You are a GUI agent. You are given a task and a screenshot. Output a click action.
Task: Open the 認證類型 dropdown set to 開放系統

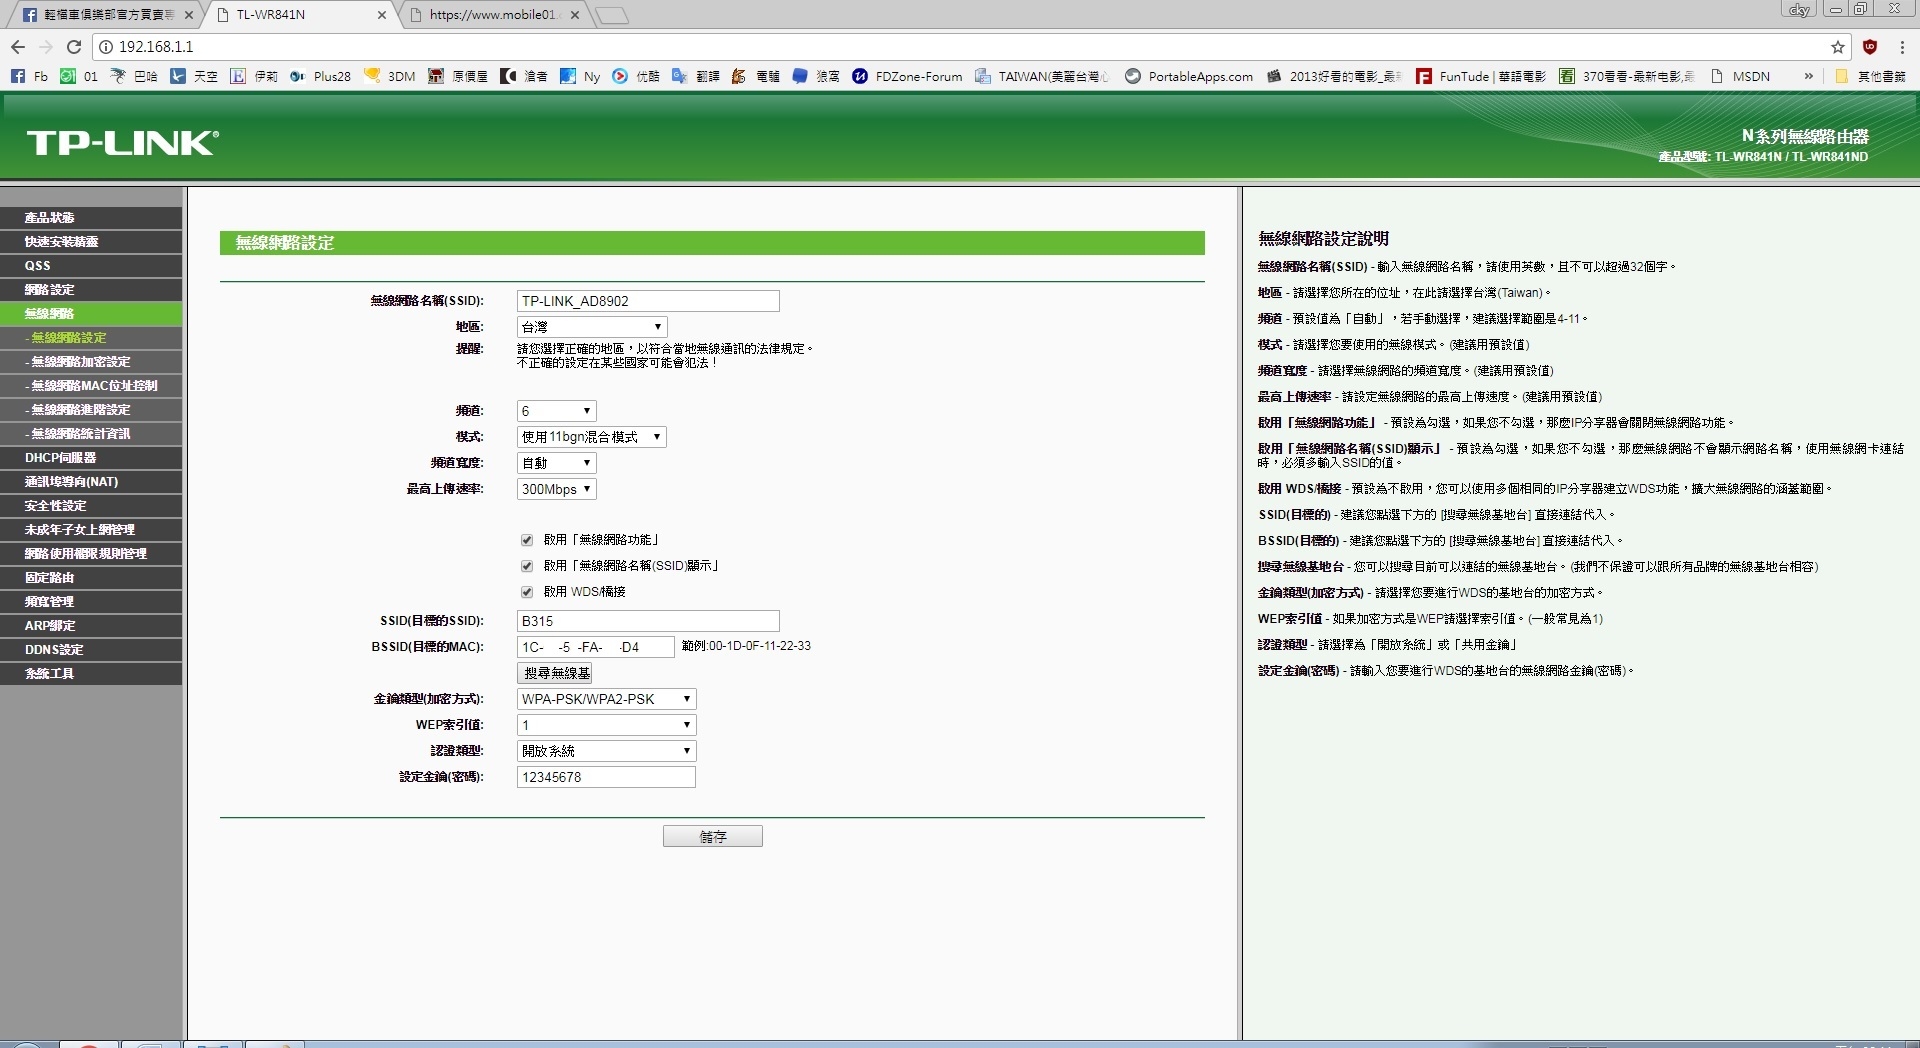[607, 751]
